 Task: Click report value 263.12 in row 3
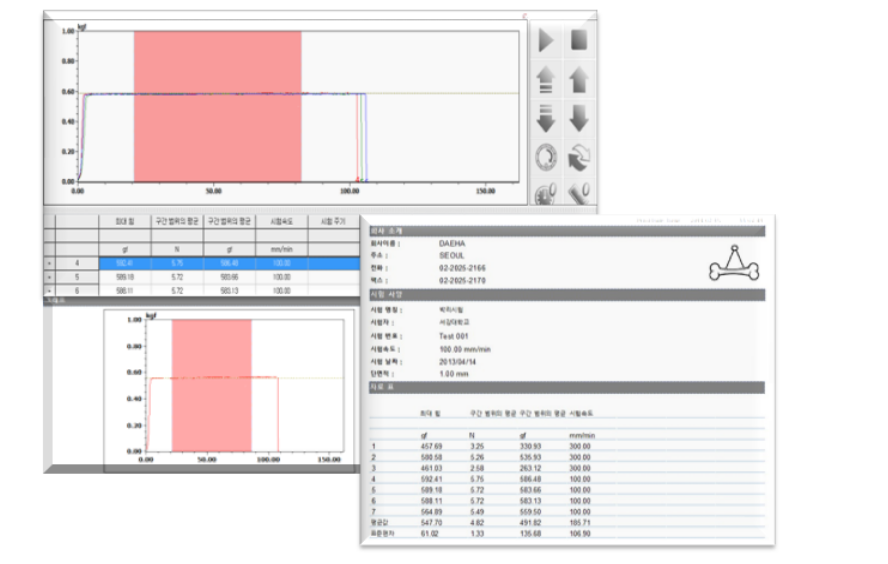531,468
